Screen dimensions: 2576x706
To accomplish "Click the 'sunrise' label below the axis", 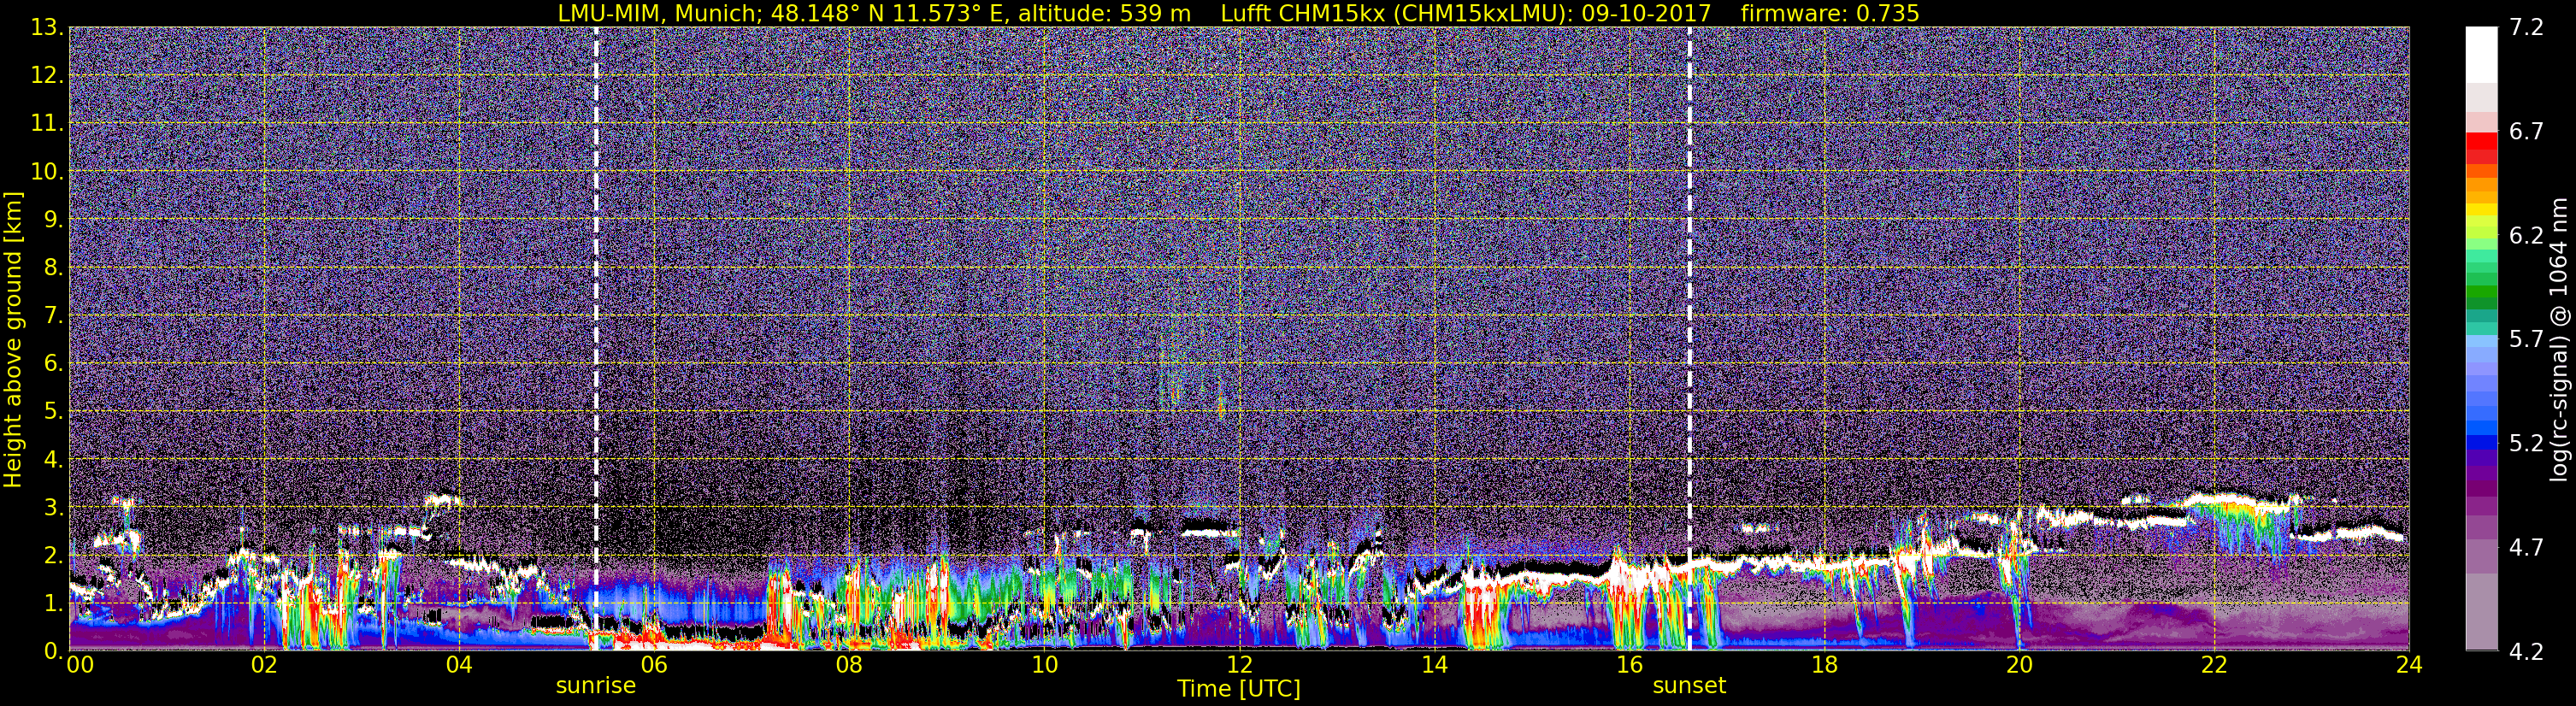I will tap(596, 686).
